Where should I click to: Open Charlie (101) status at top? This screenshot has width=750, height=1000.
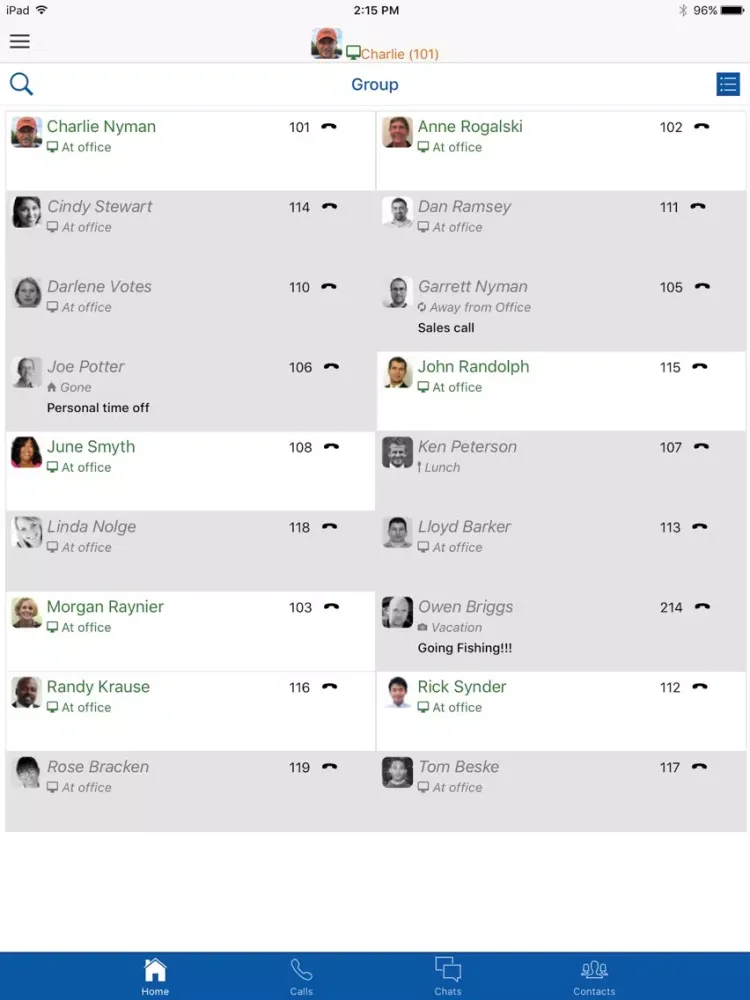click(x=399, y=54)
